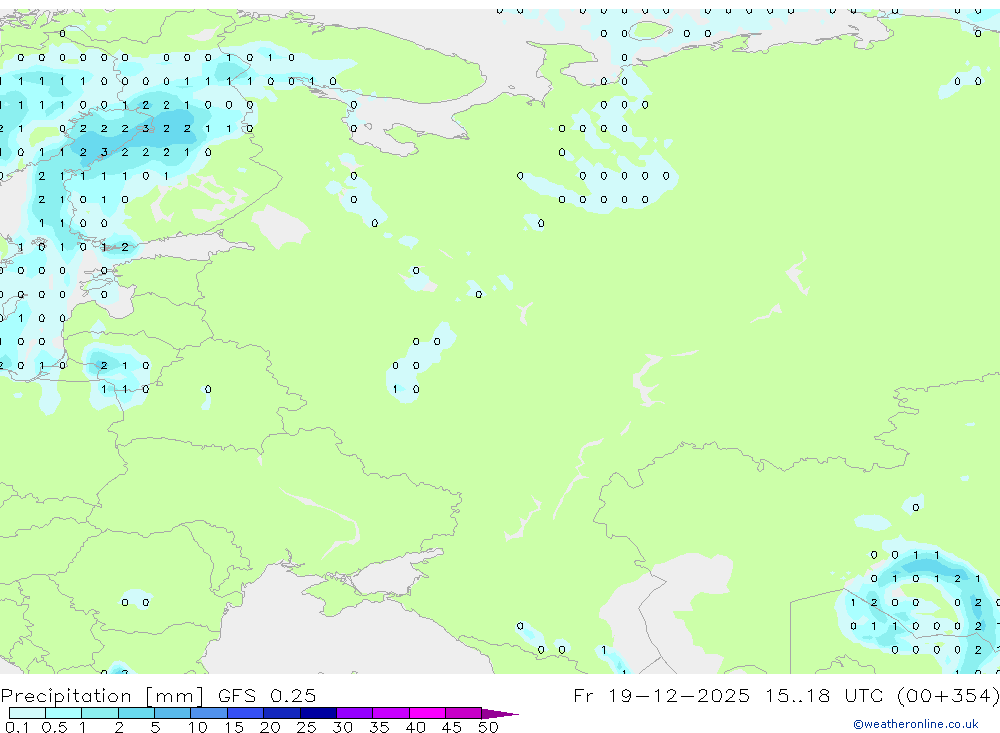The image size is (1000, 733).
Task: Click the '40' legend scale label
Action: (415, 727)
